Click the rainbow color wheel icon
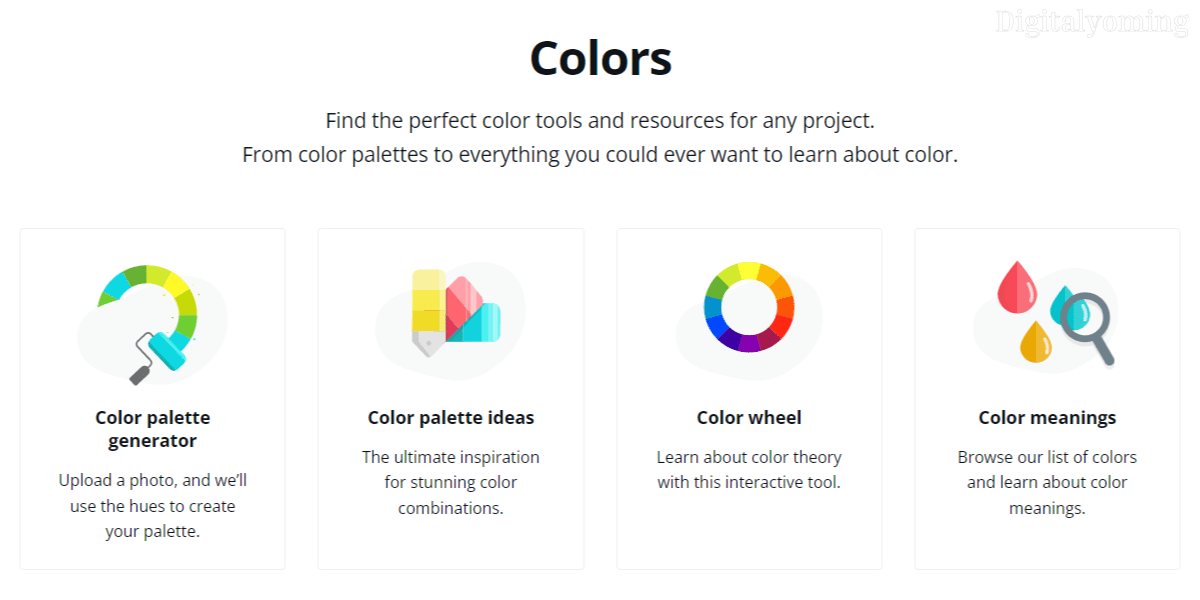Image resolution: width=1200 pixels, height=600 pixels. pyautogui.click(x=749, y=306)
